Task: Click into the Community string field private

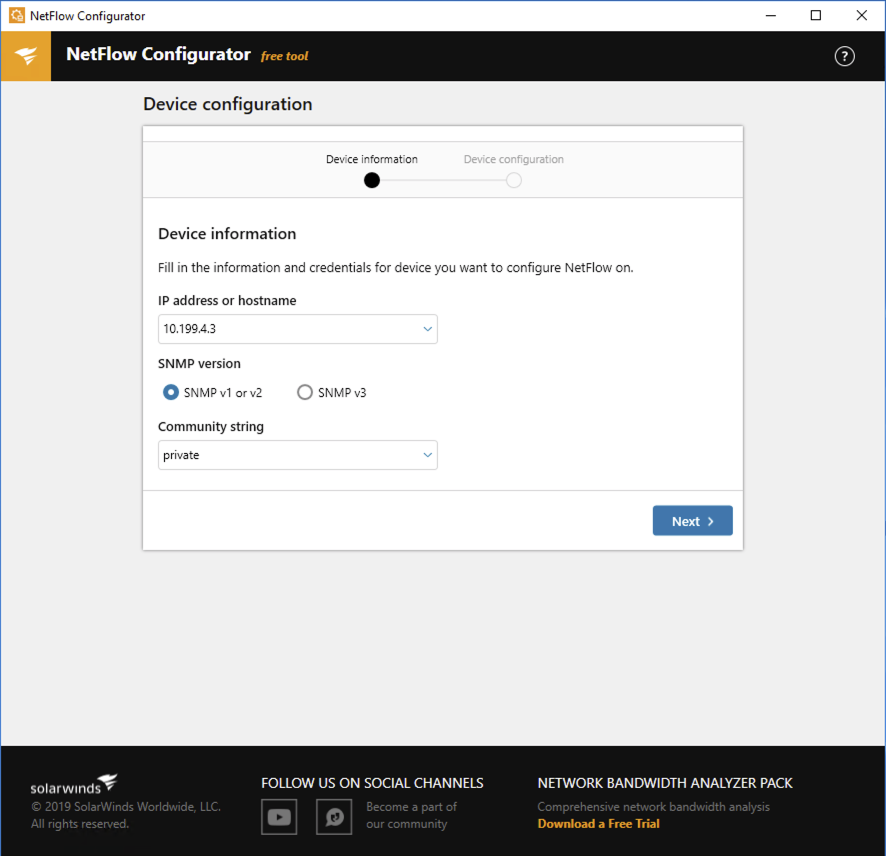Action: pyautogui.click(x=297, y=455)
